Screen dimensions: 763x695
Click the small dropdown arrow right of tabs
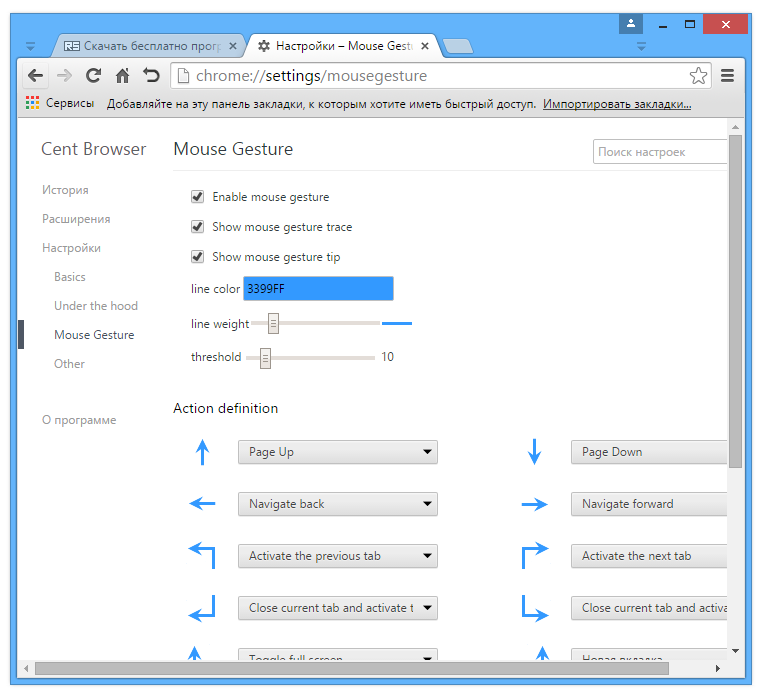641,47
